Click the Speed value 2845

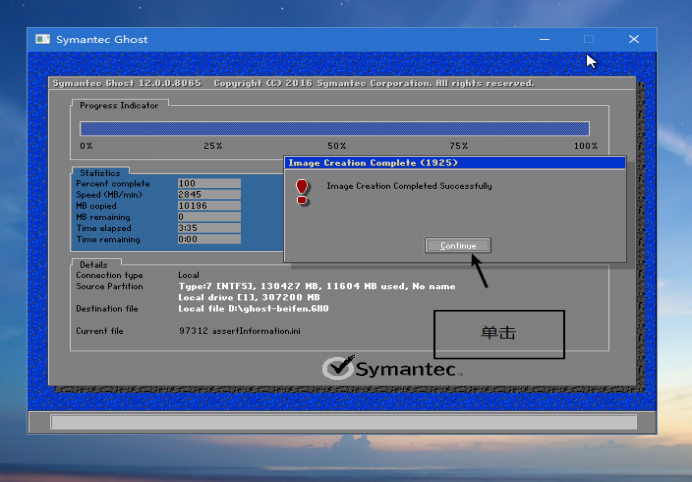(209, 194)
